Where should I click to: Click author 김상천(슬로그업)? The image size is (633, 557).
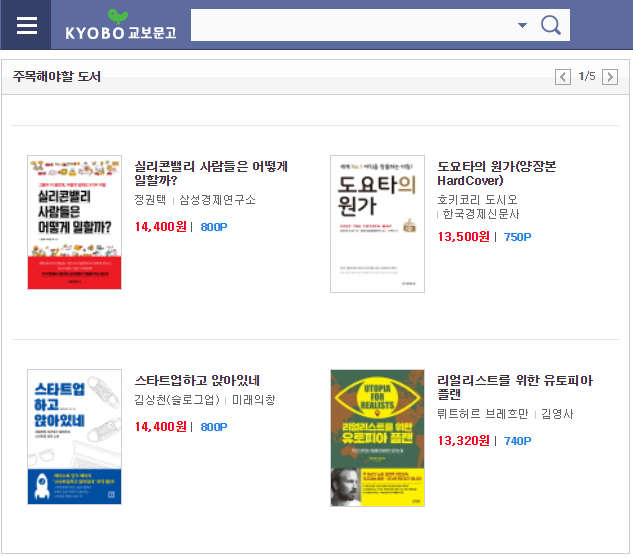point(177,400)
